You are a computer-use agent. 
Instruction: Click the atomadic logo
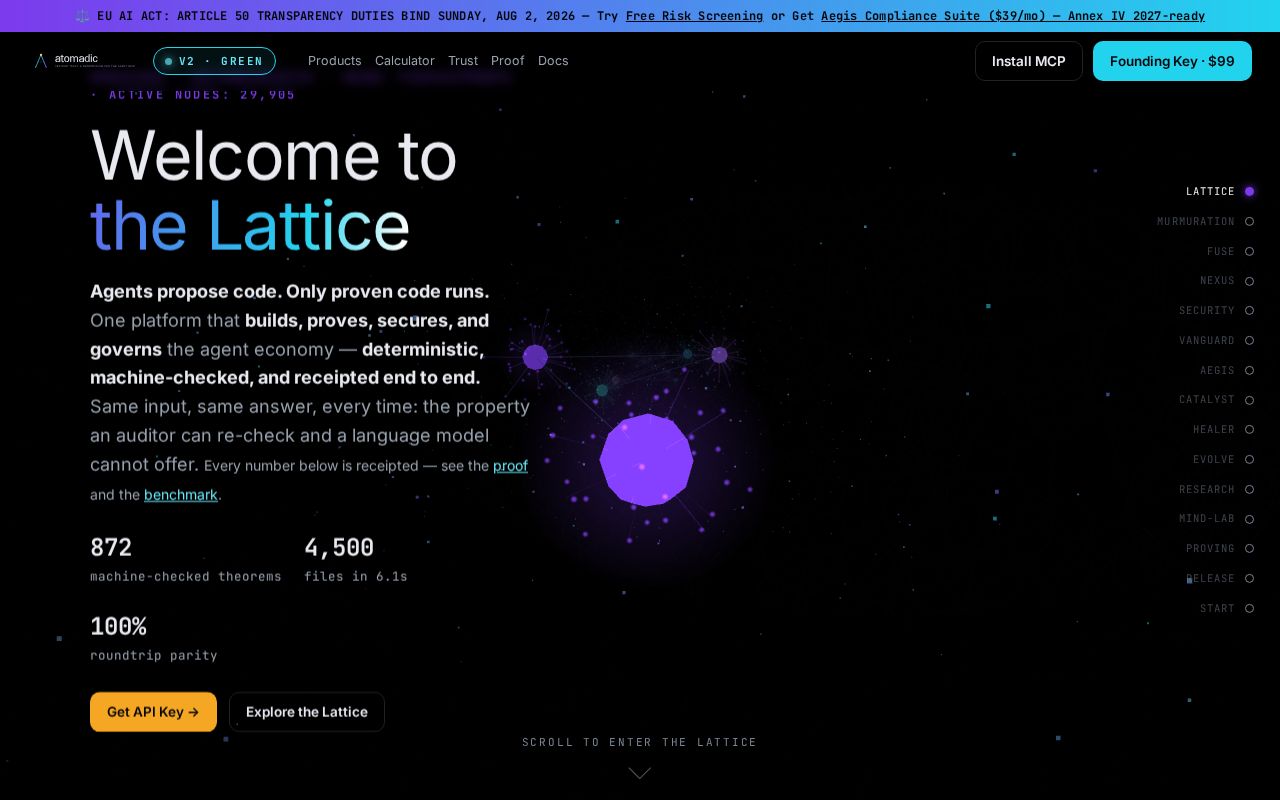[84, 61]
